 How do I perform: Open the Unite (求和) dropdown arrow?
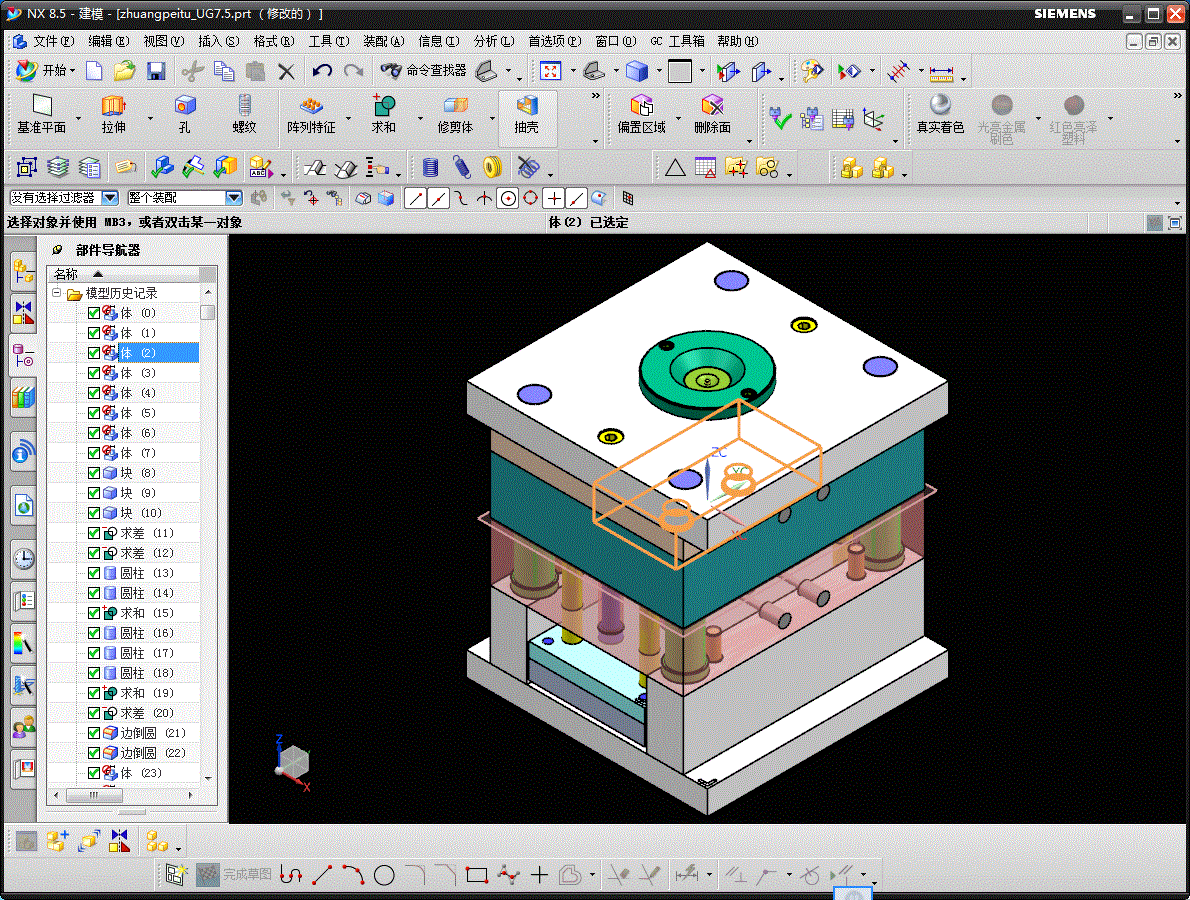click(x=420, y=118)
